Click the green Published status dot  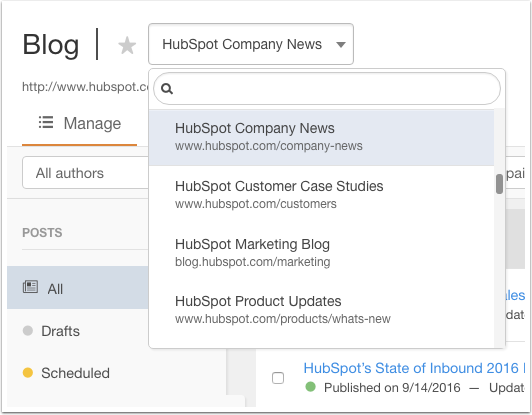point(310,386)
